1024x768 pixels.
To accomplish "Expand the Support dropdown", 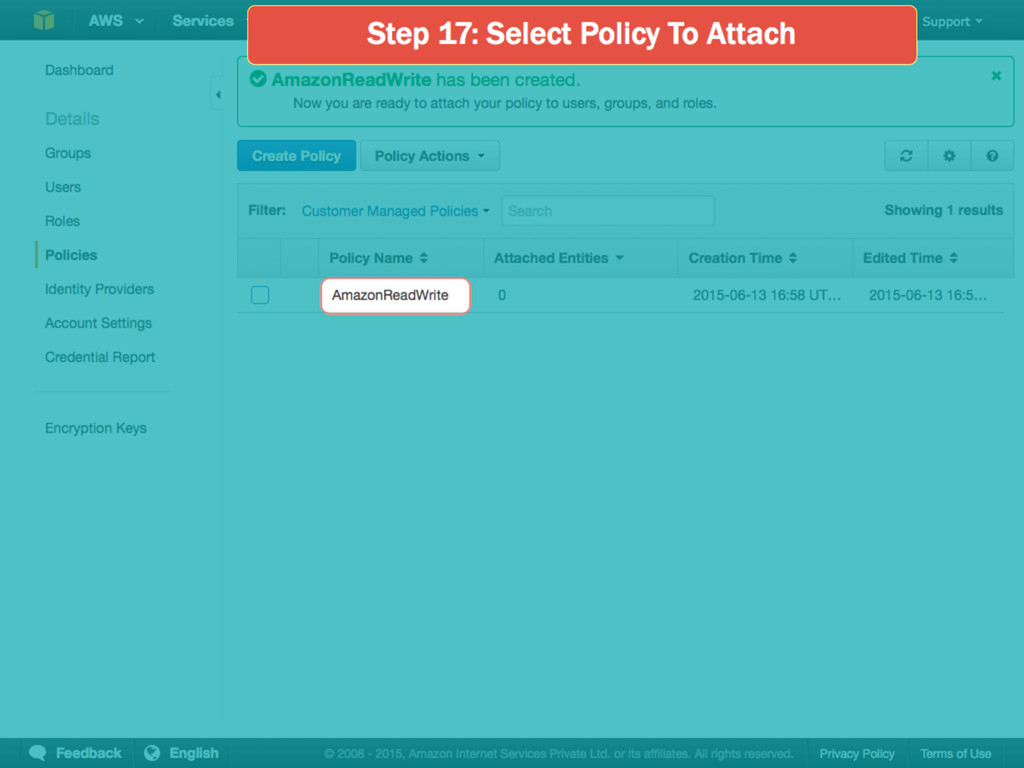I will (952, 22).
